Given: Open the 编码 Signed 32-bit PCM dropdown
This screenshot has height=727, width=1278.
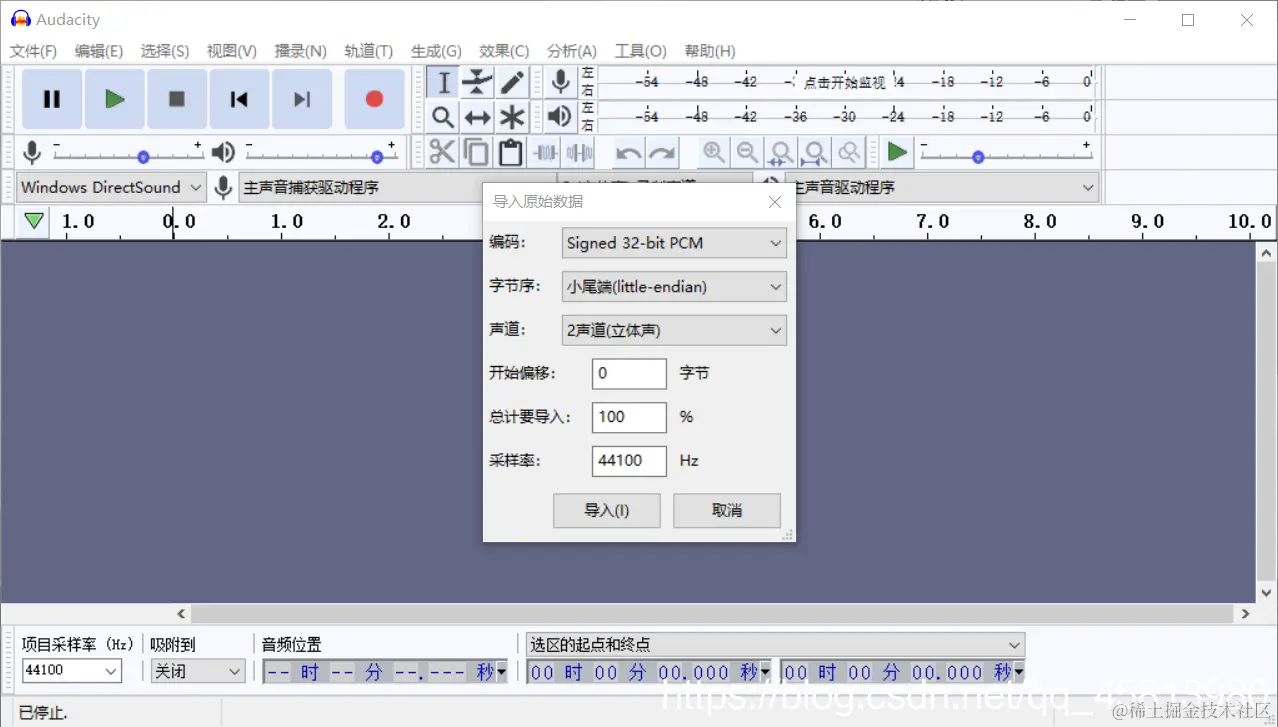Looking at the screenshot, I should tap(674, 243).
